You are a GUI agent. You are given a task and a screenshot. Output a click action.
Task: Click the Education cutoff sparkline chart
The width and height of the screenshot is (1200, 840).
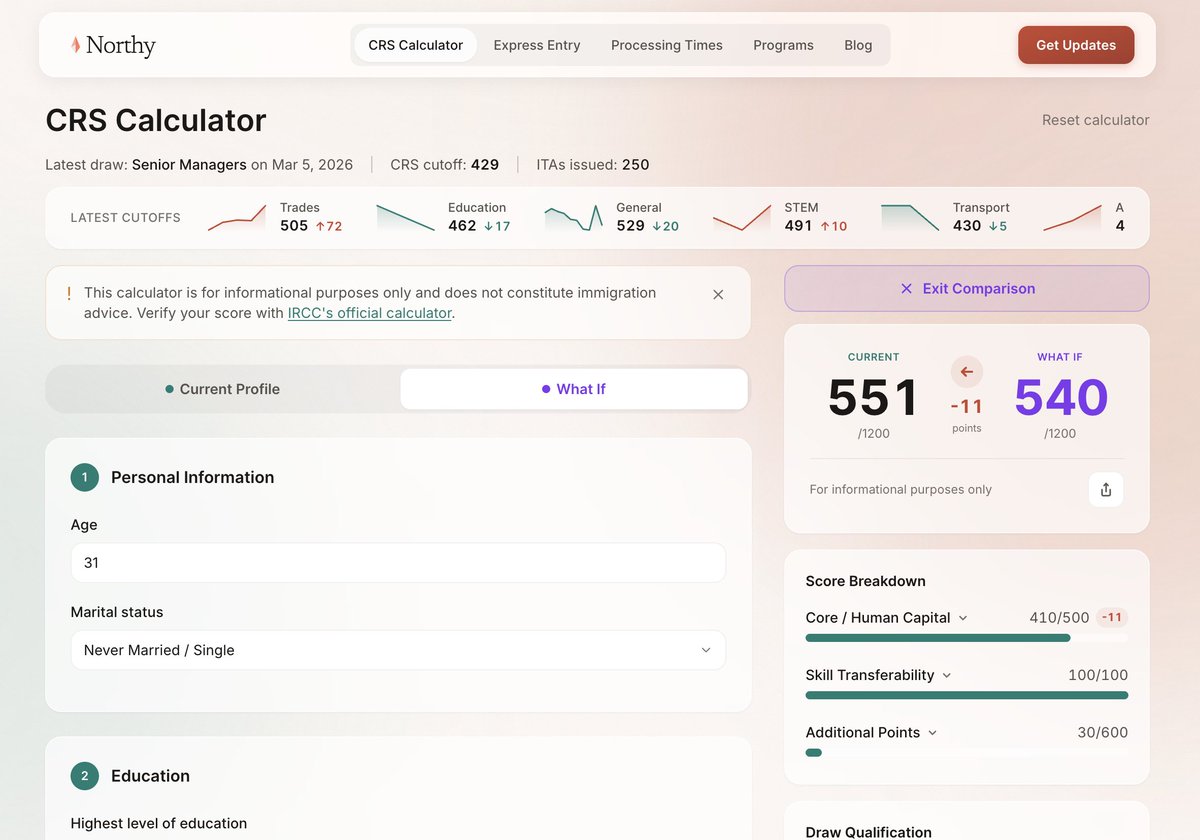(x=406, y=218)
